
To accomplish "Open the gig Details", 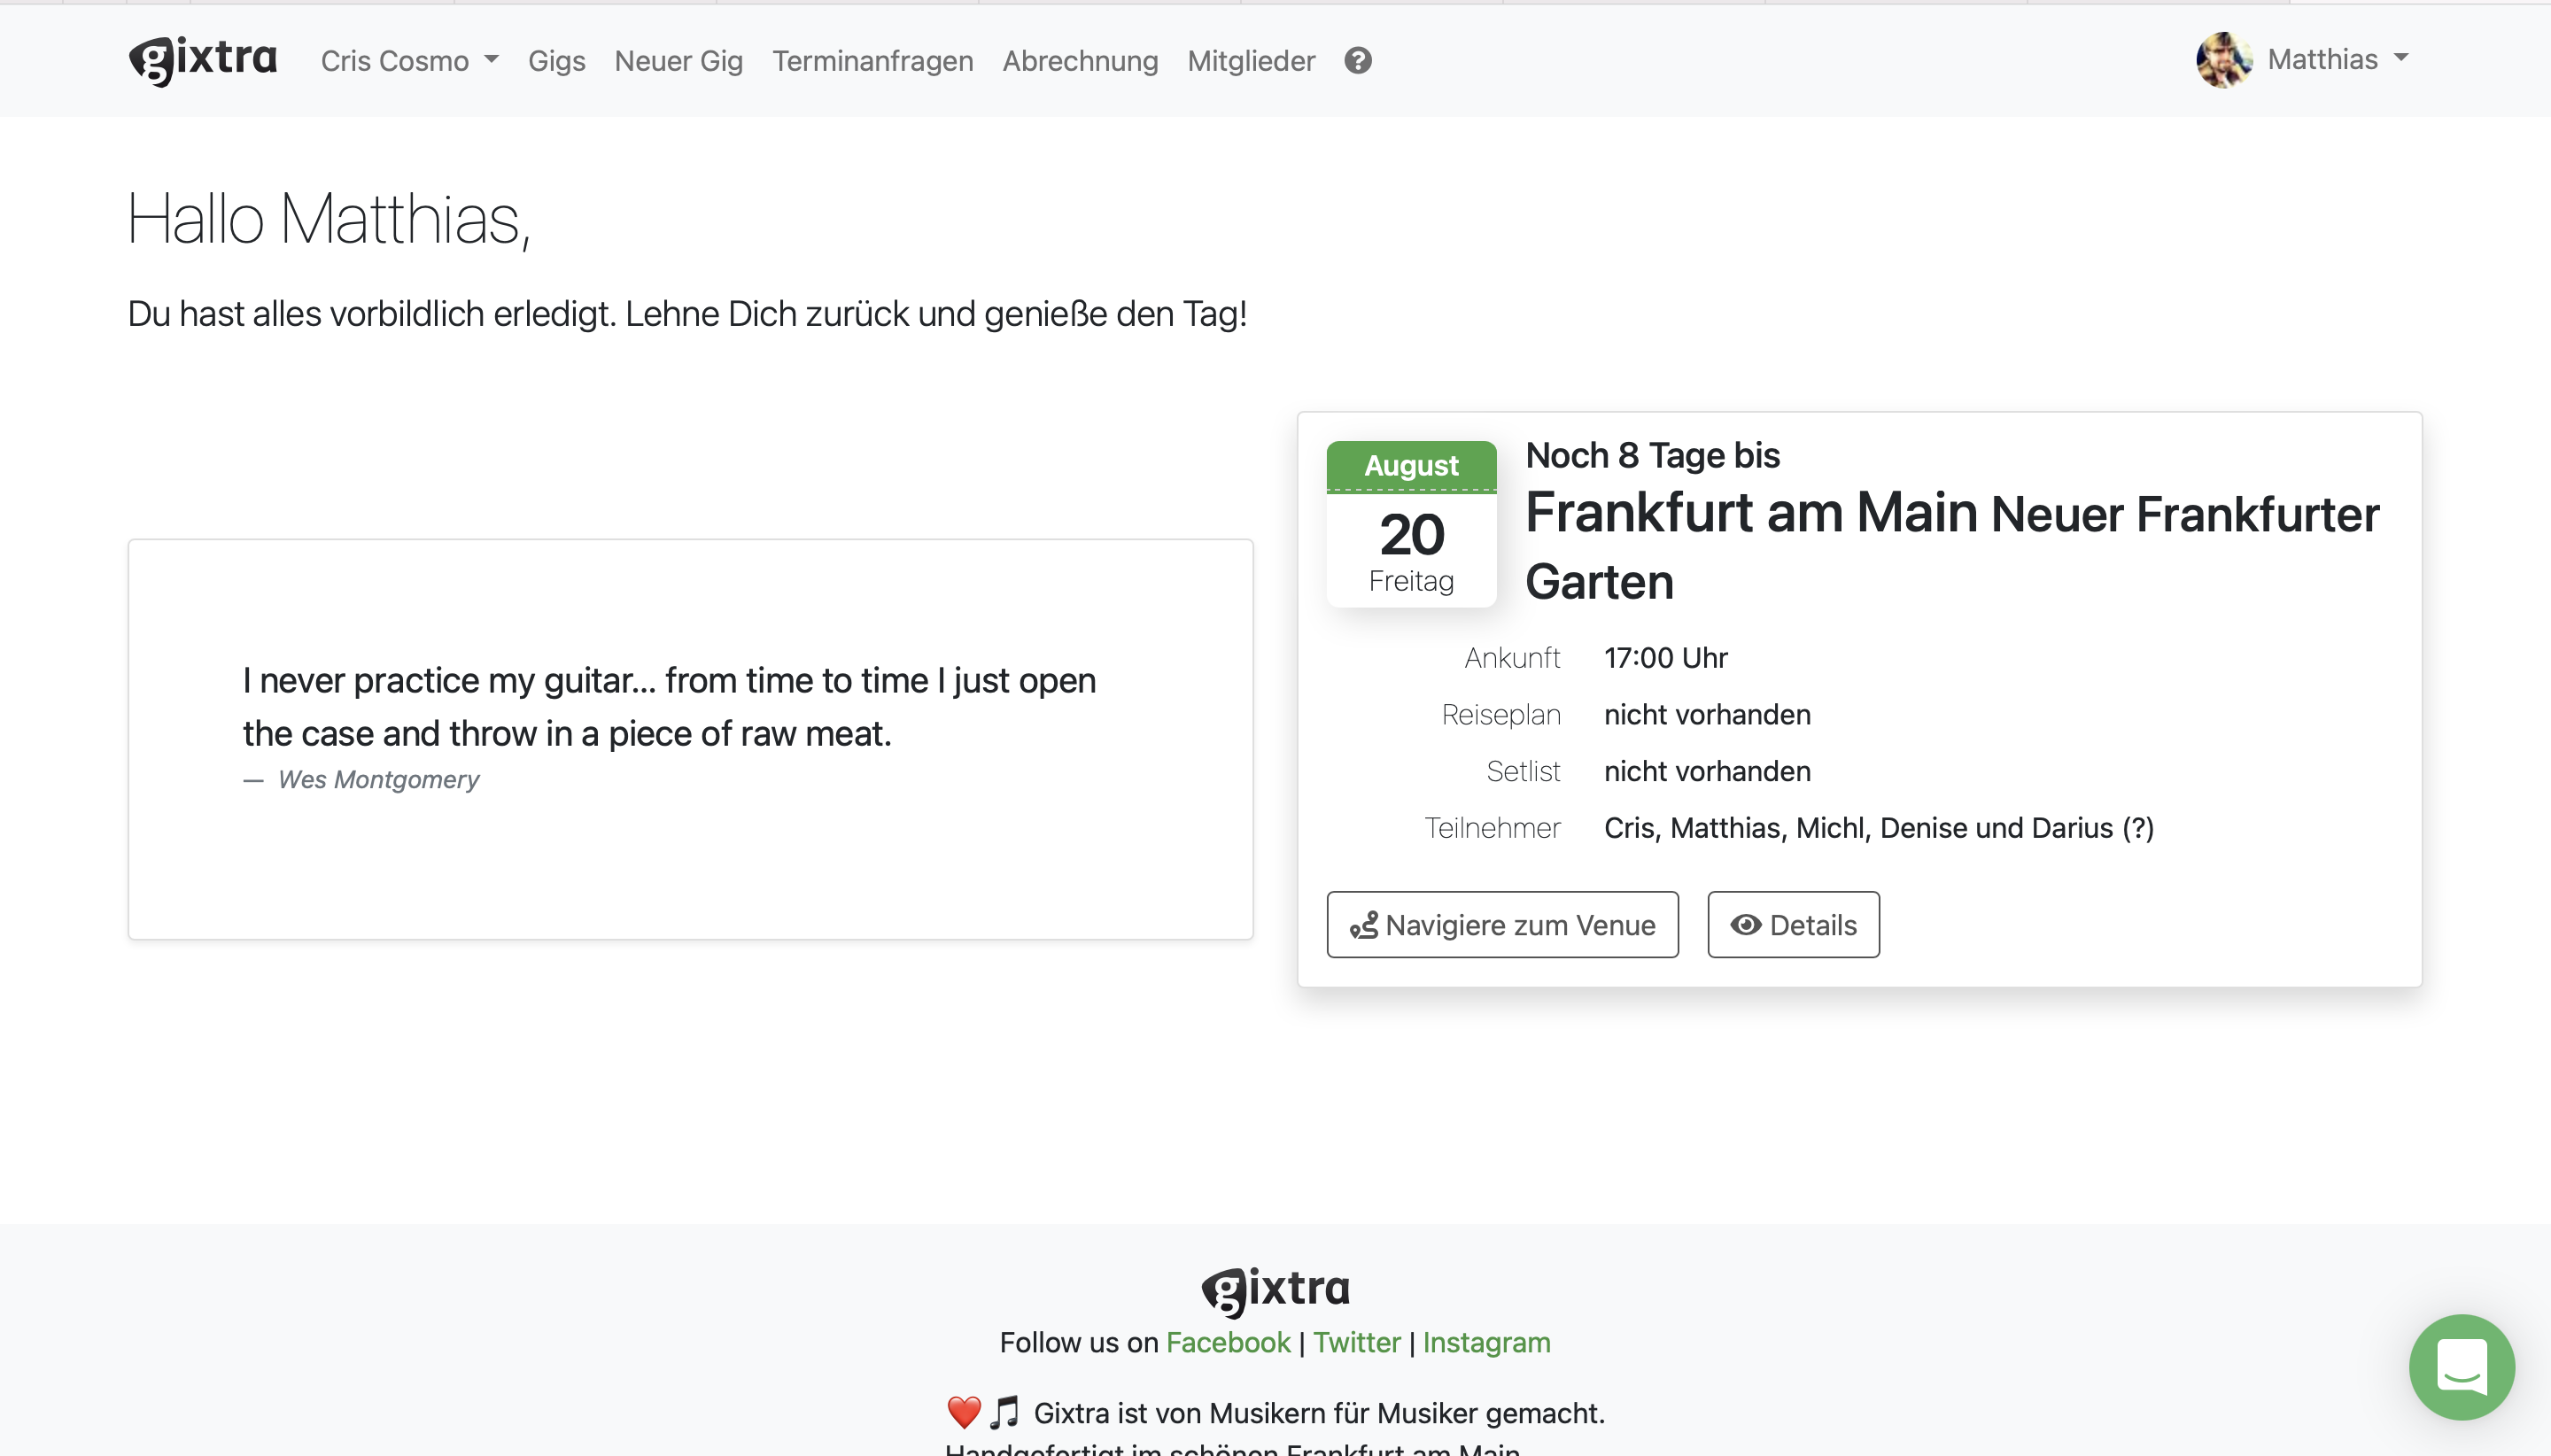I will point(1792,925).
